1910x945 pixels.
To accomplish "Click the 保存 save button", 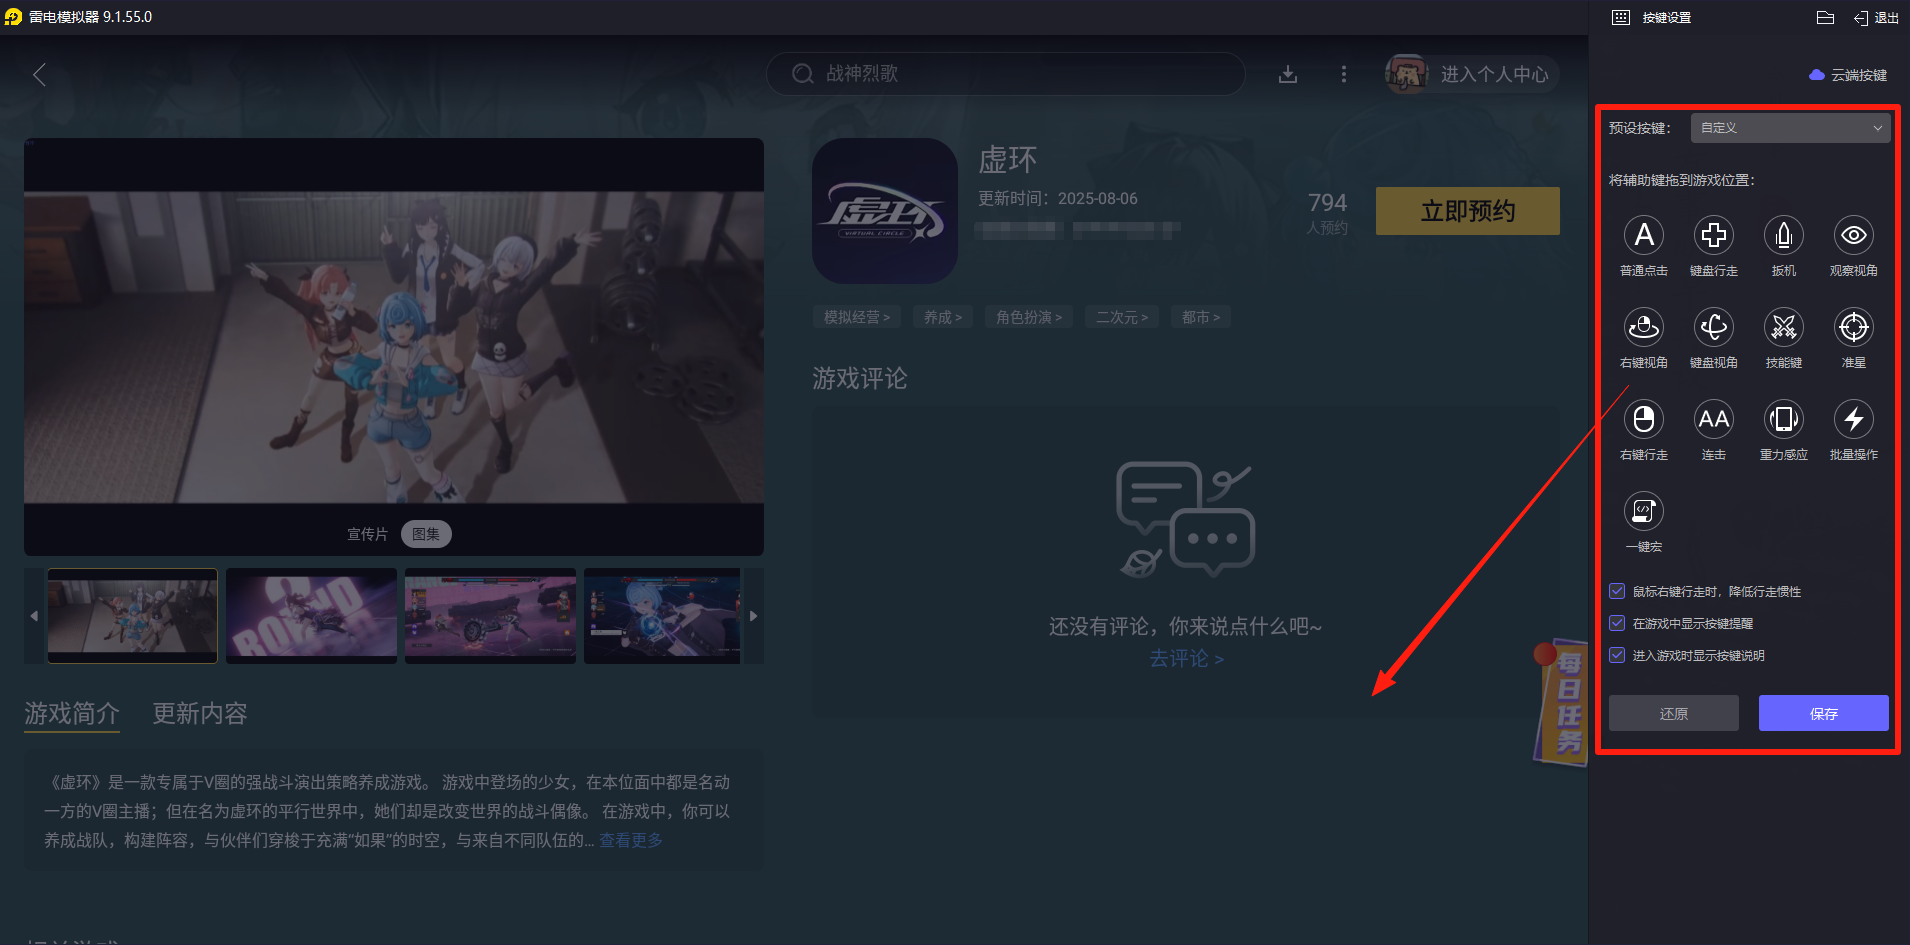I will (1823, 713).
